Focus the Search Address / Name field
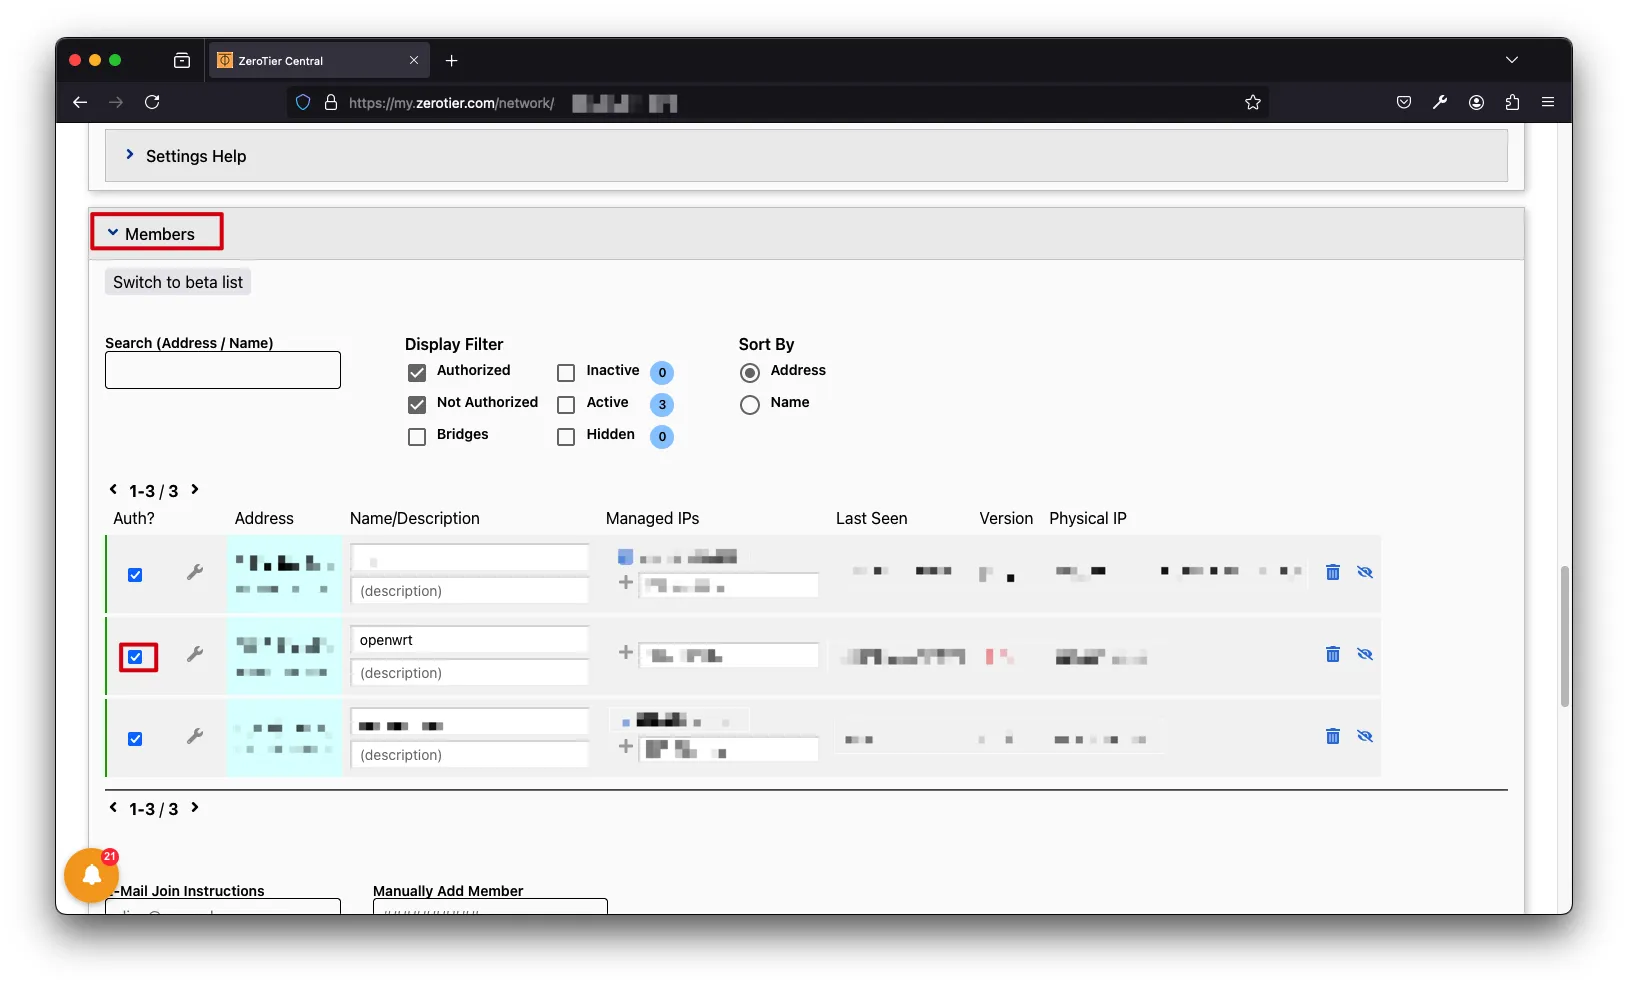 (x=222, y=370)
